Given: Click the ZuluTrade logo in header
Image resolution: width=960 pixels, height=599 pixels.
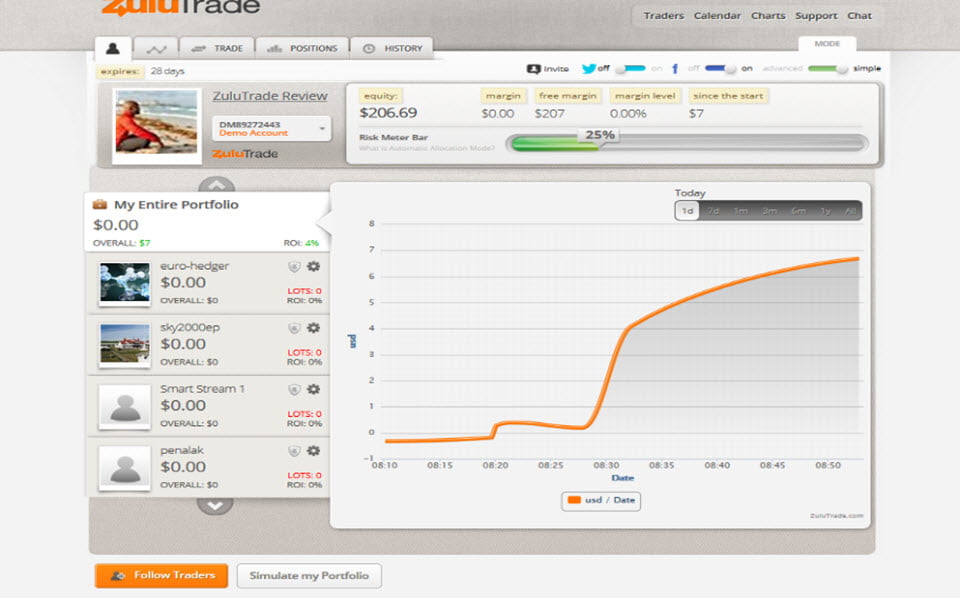Looking at the screenshot, I should pos(181,7).
